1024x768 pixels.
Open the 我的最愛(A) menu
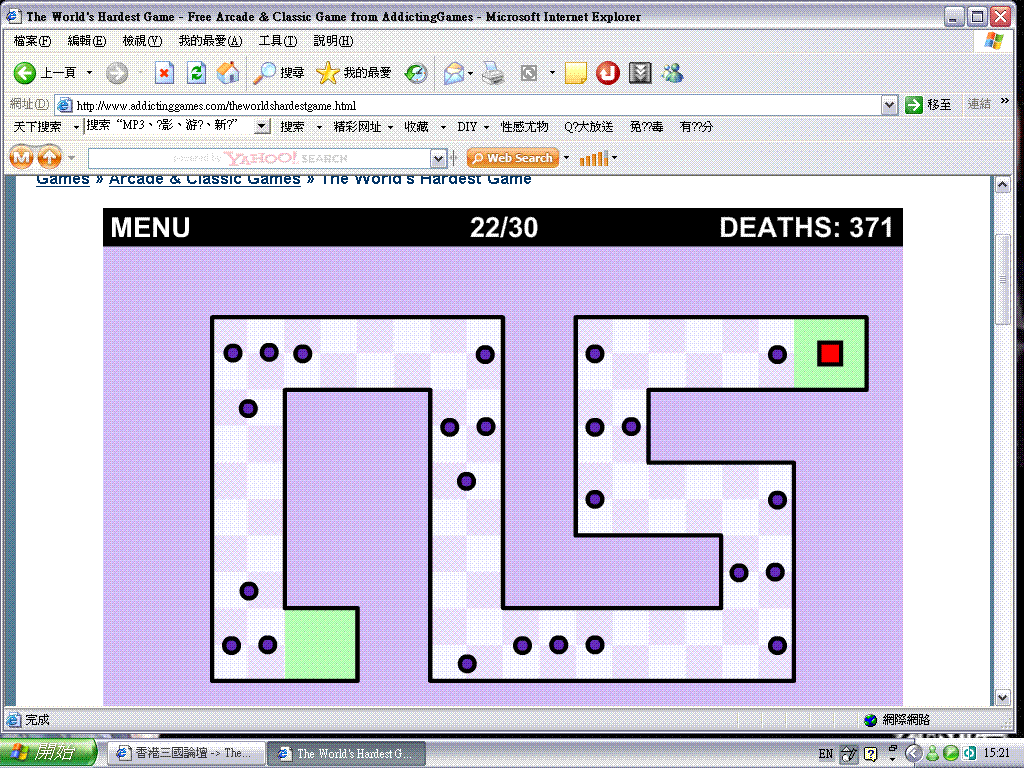click(x=210, y=41)
